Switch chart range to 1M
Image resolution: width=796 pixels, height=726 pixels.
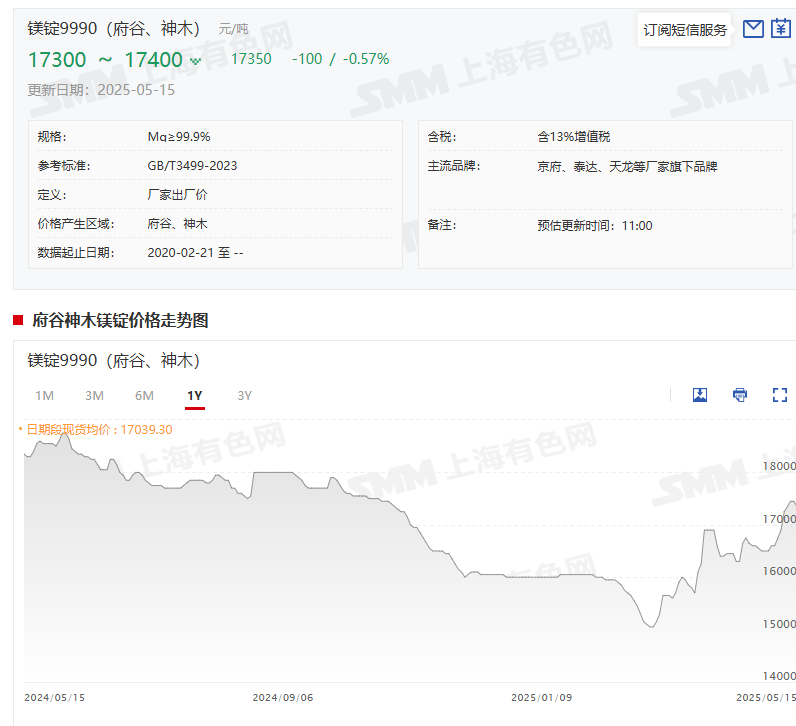[44, 395]
